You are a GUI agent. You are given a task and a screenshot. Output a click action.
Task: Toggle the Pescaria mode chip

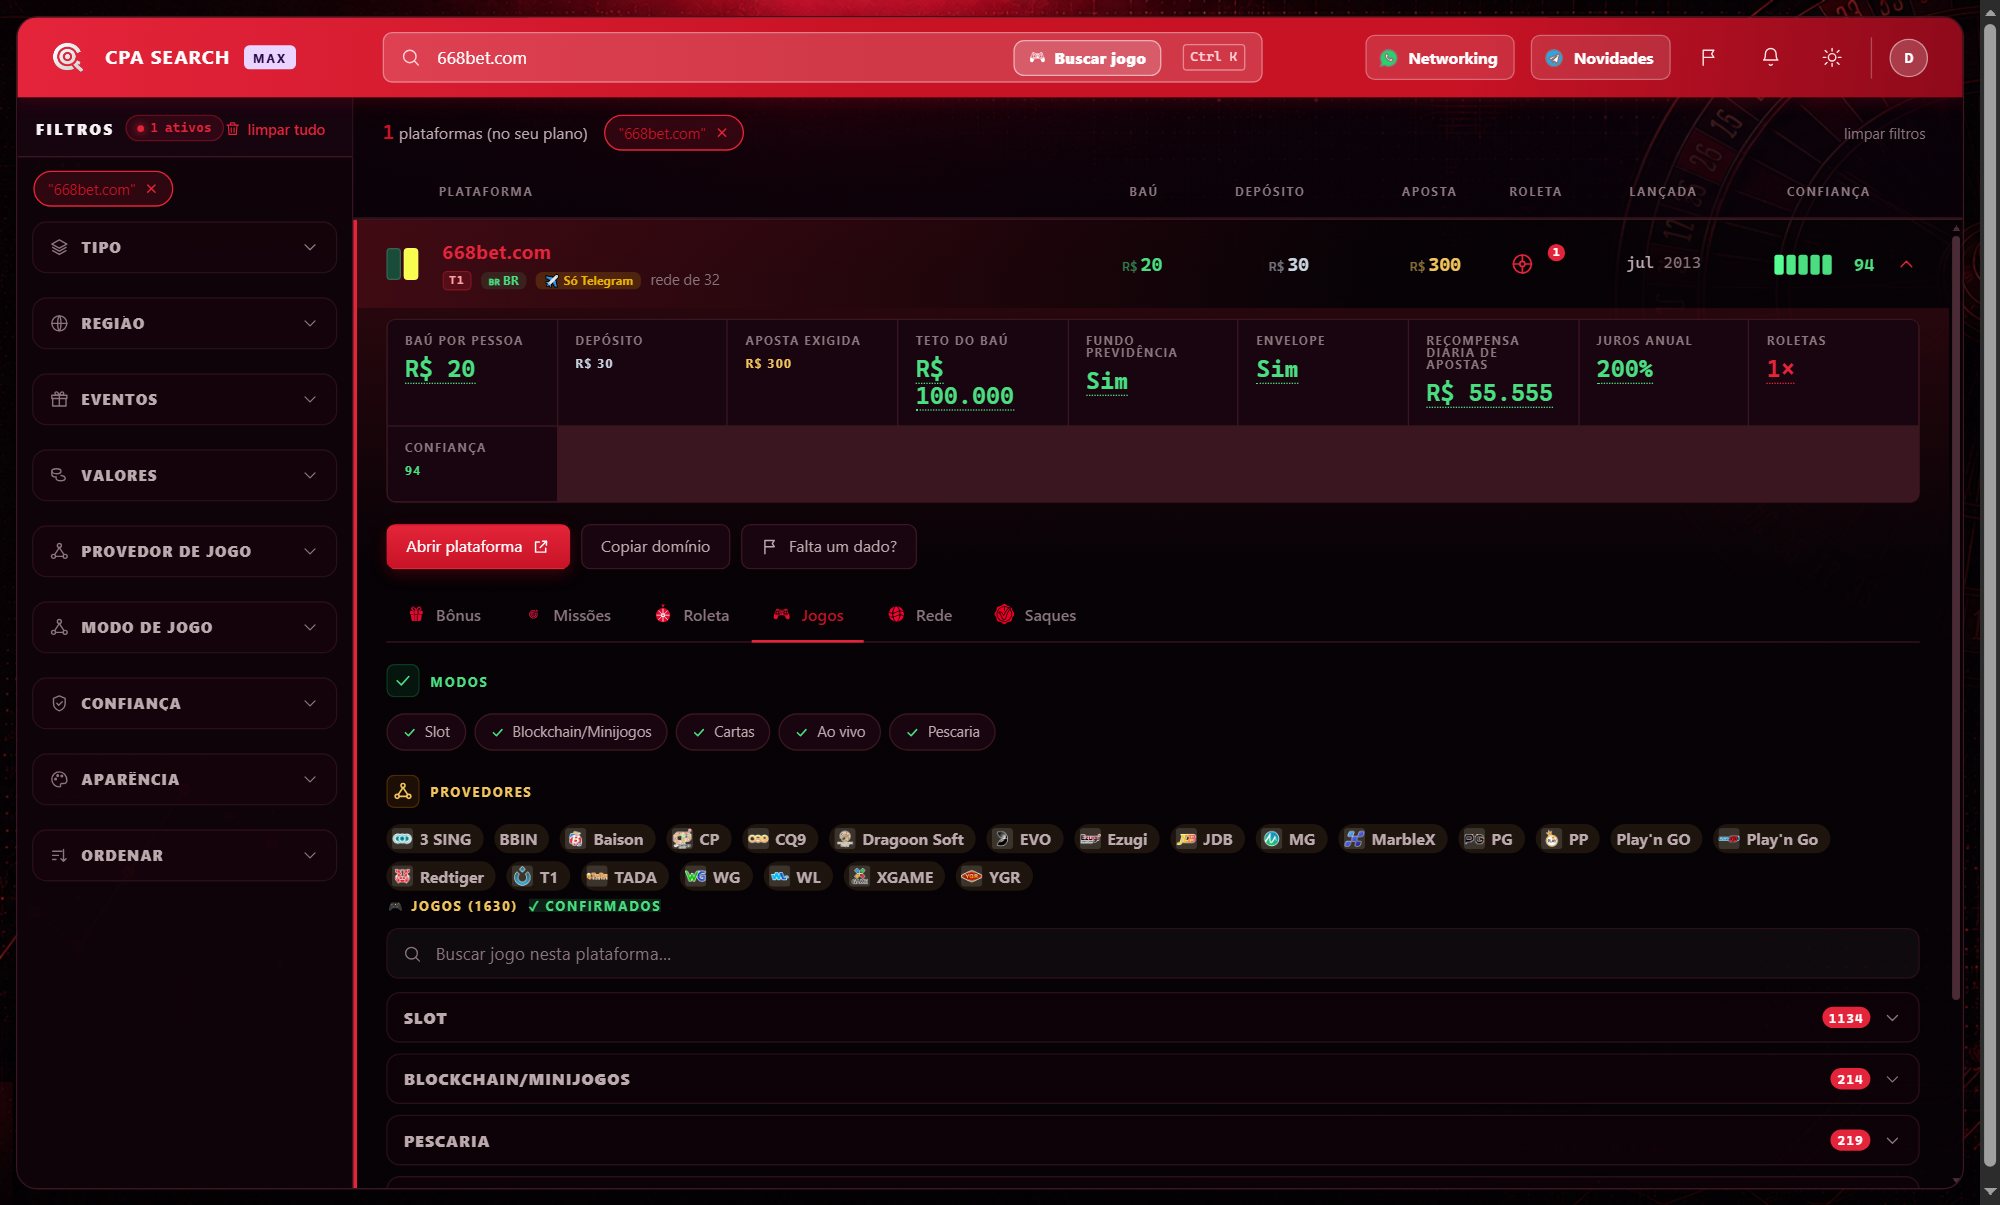[x=942, y=732]
